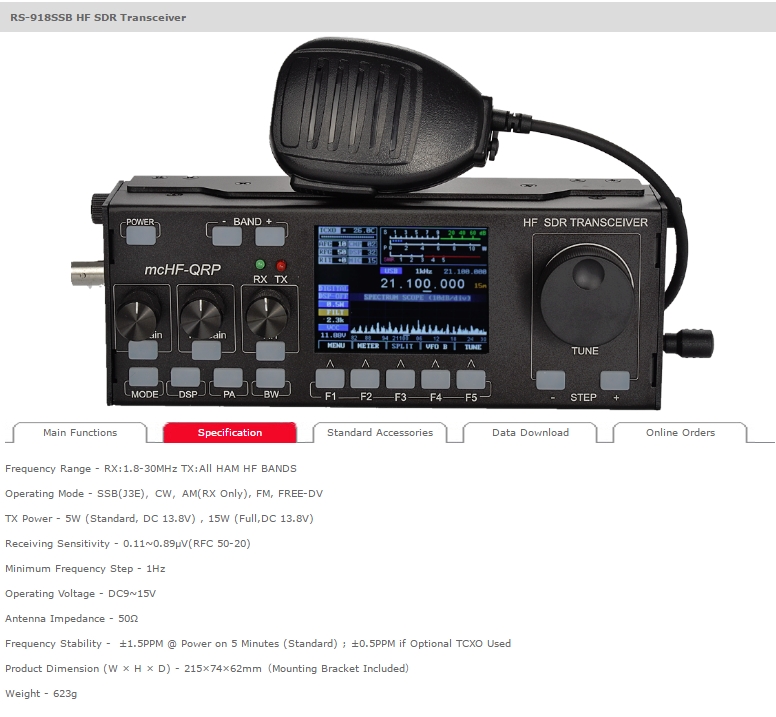Click the Antenna Impedance 50Ω line
Viewport: 776px width, 717px height.
pos(72,619)
